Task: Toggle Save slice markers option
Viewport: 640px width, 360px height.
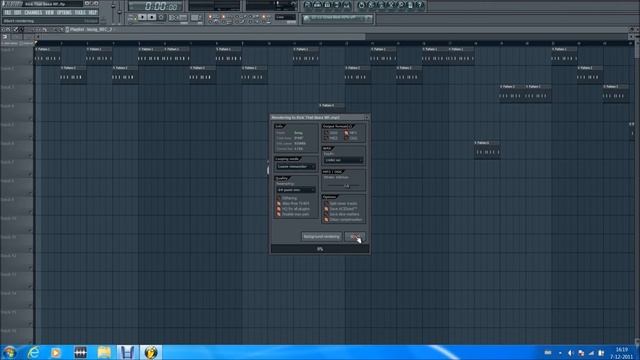Action: [x=326, y=214]
